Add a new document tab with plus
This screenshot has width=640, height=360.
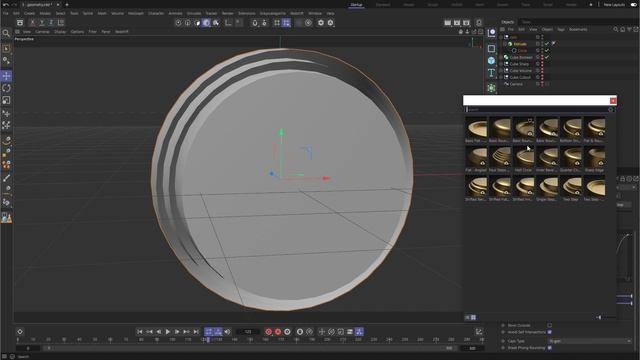tap(67, 4)
